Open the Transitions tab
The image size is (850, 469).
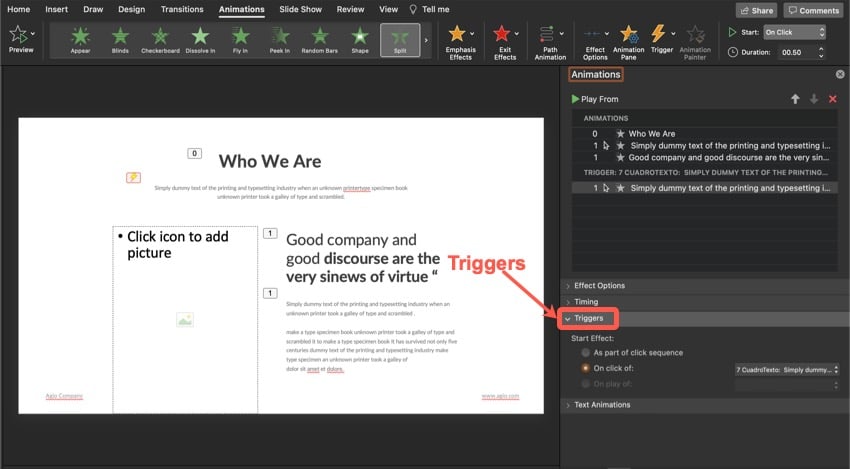pyautogui.click(x=182, y=9)
